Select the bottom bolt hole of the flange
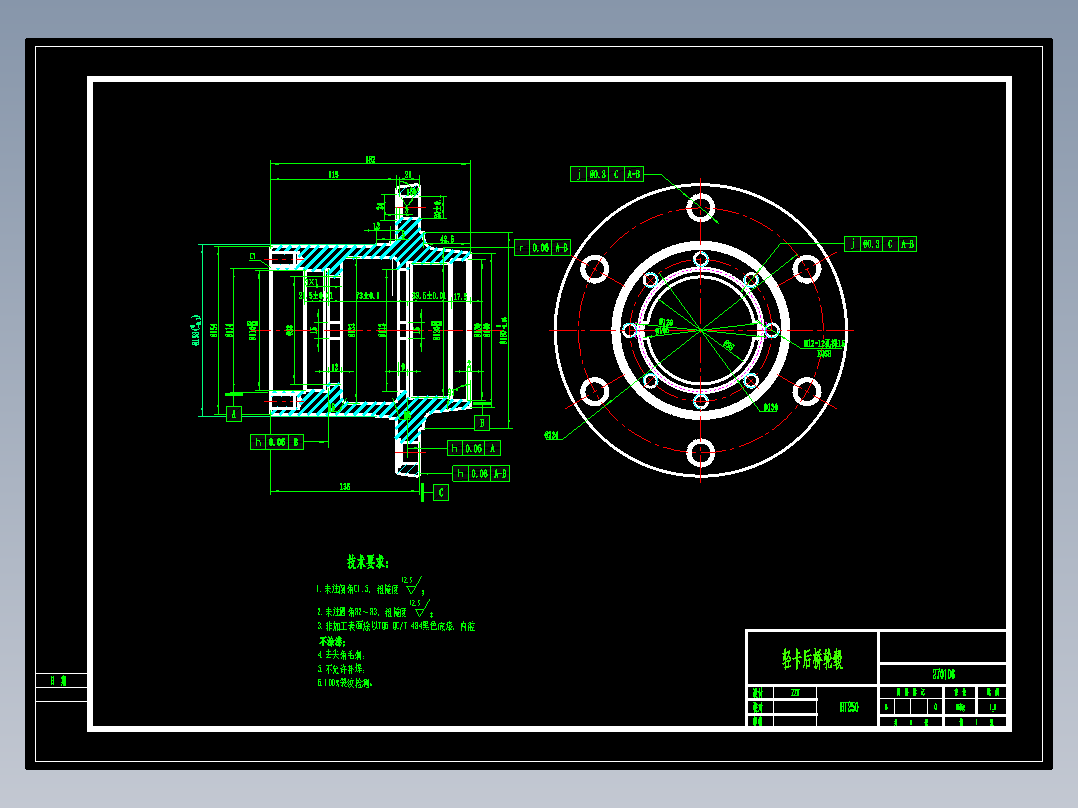Viewport: 1078px width, 808px height. [701, 453]
